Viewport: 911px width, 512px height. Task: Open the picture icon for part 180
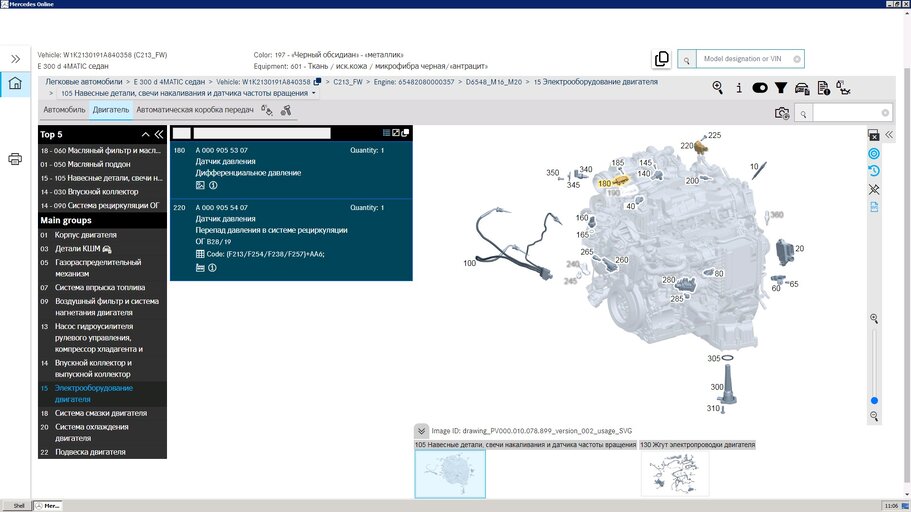(x=200, y=185)
